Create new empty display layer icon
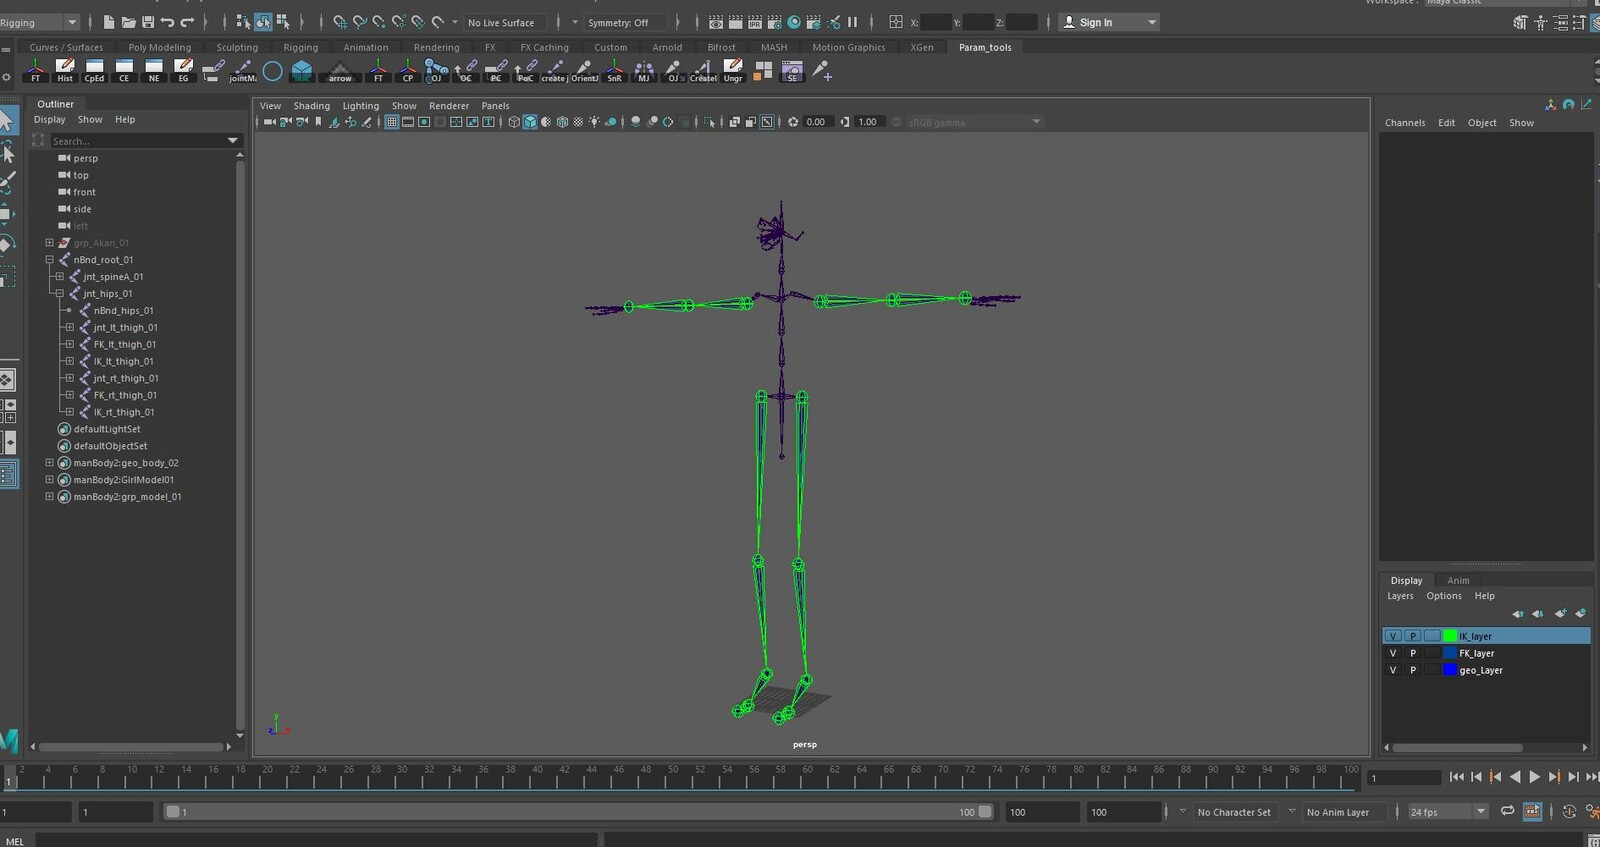 1561,613
